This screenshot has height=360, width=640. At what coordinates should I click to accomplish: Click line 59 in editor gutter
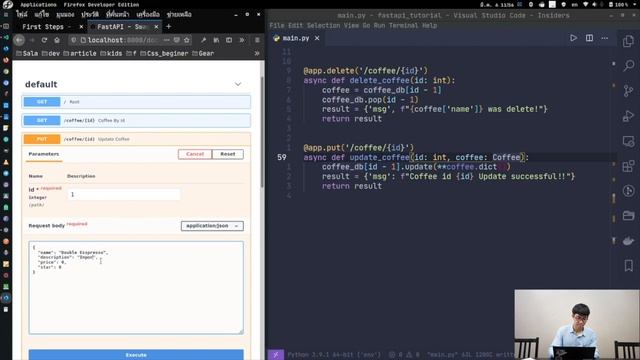pos(282,157)
